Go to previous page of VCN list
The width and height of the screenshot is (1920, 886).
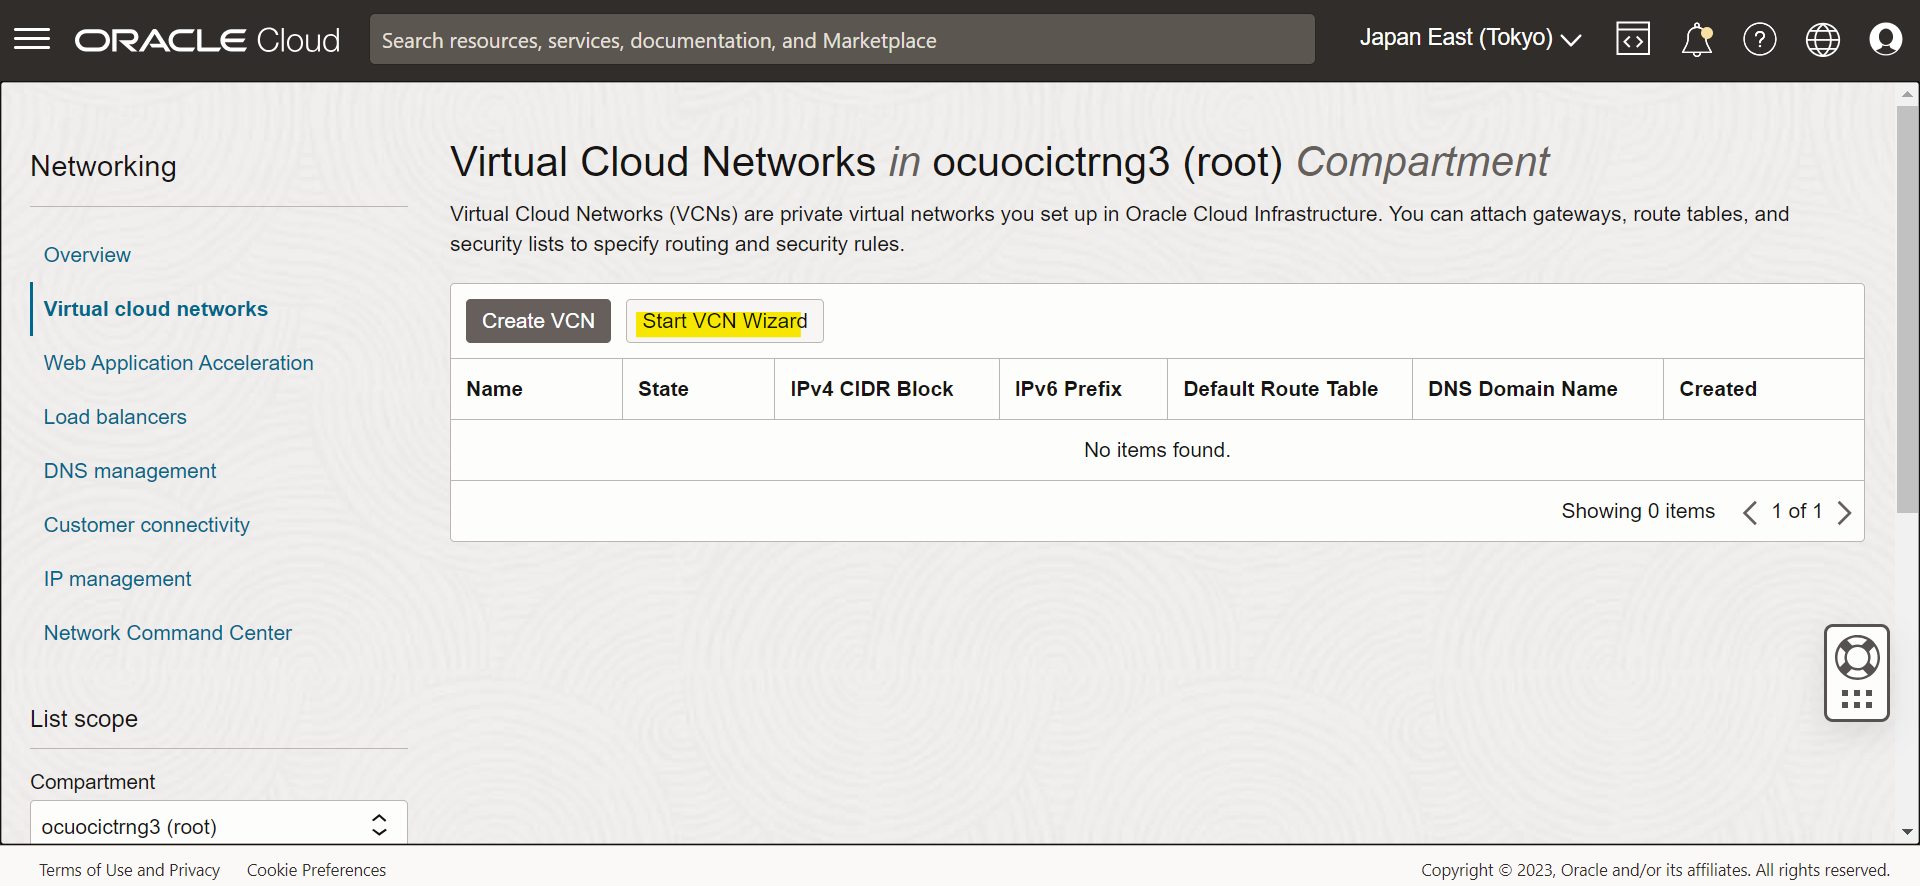click(1750, 512)
